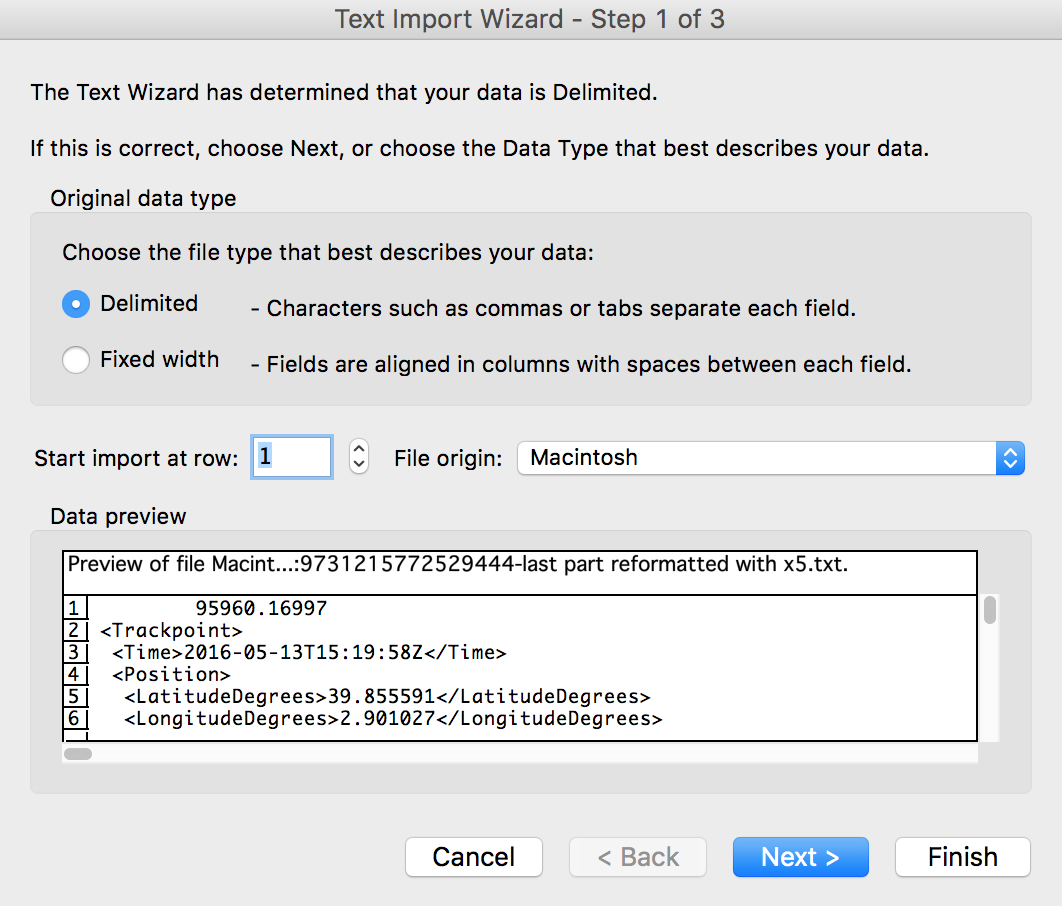The height and width of the screenshot is (906, 1062).
Task: Click the data preview vertical scrollbar thumb
Action: tap(989, 610)
